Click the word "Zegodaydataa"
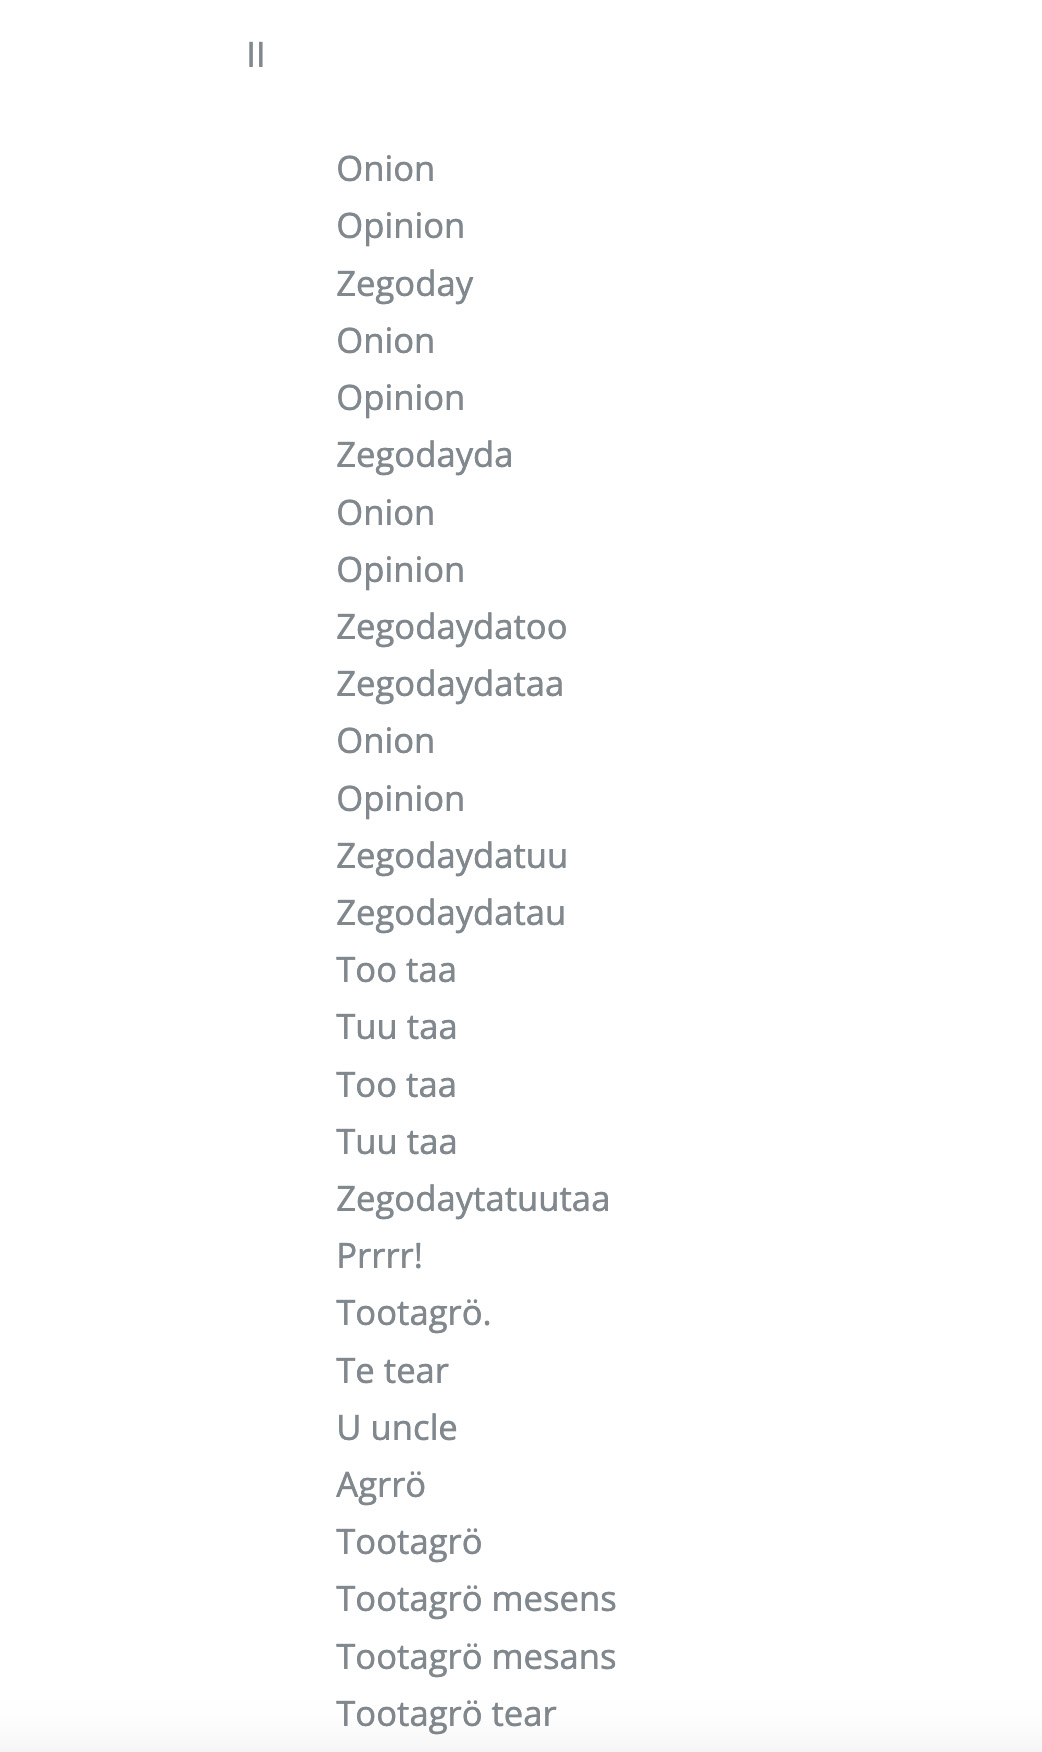The image size is (1042, 1752). [x=449, y=685]
